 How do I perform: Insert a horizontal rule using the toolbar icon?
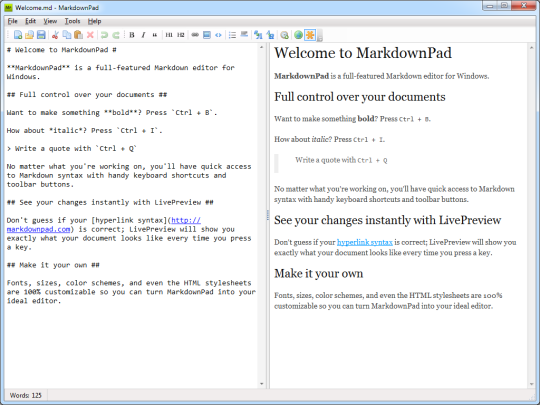tap(244, 35)
